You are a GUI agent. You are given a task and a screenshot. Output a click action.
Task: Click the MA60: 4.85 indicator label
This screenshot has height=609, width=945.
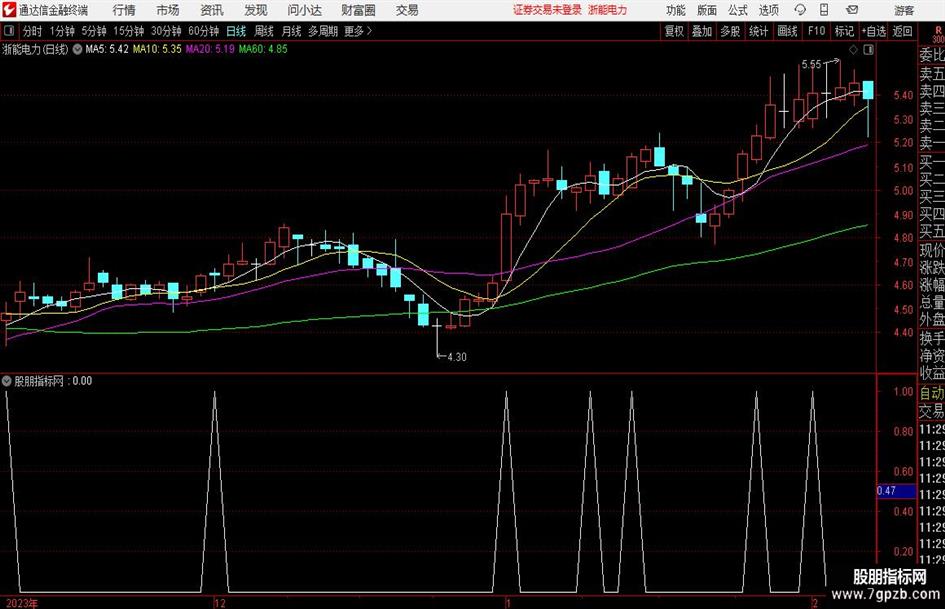coord(263,49)
